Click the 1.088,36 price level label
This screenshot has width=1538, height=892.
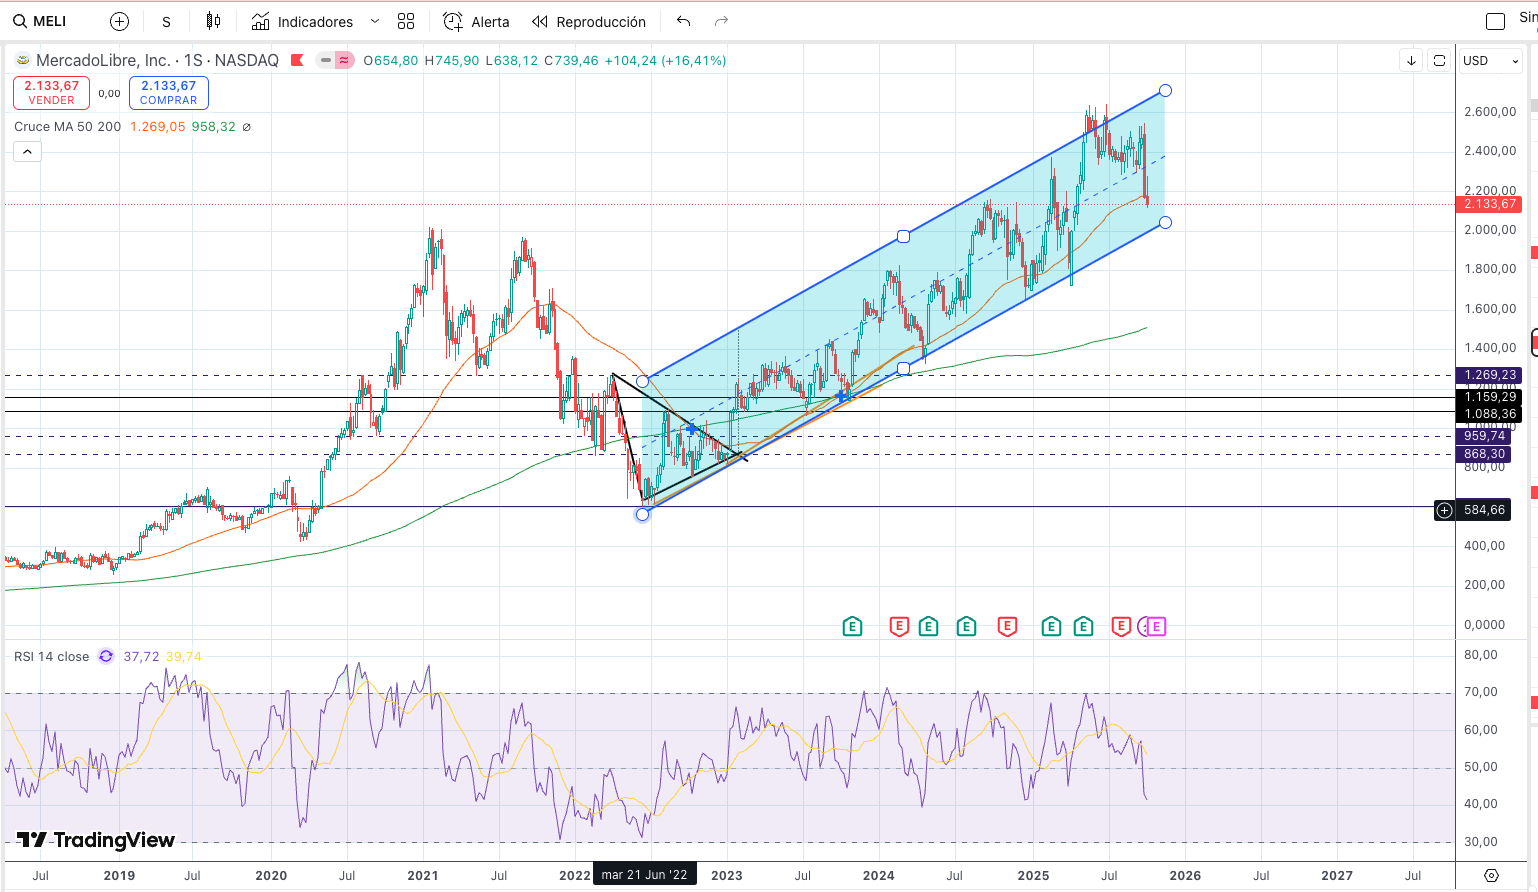click(x=1489, y=413)
